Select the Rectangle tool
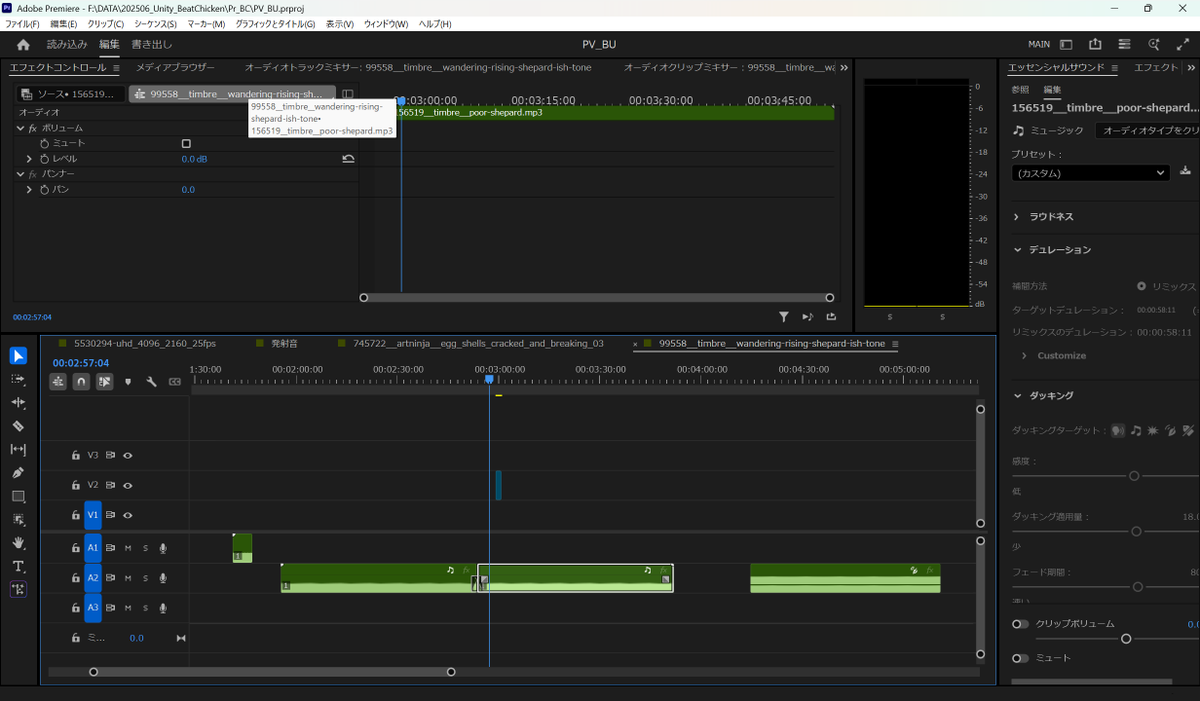Screen dimensions: 1200x701 (x=18, y=496)
